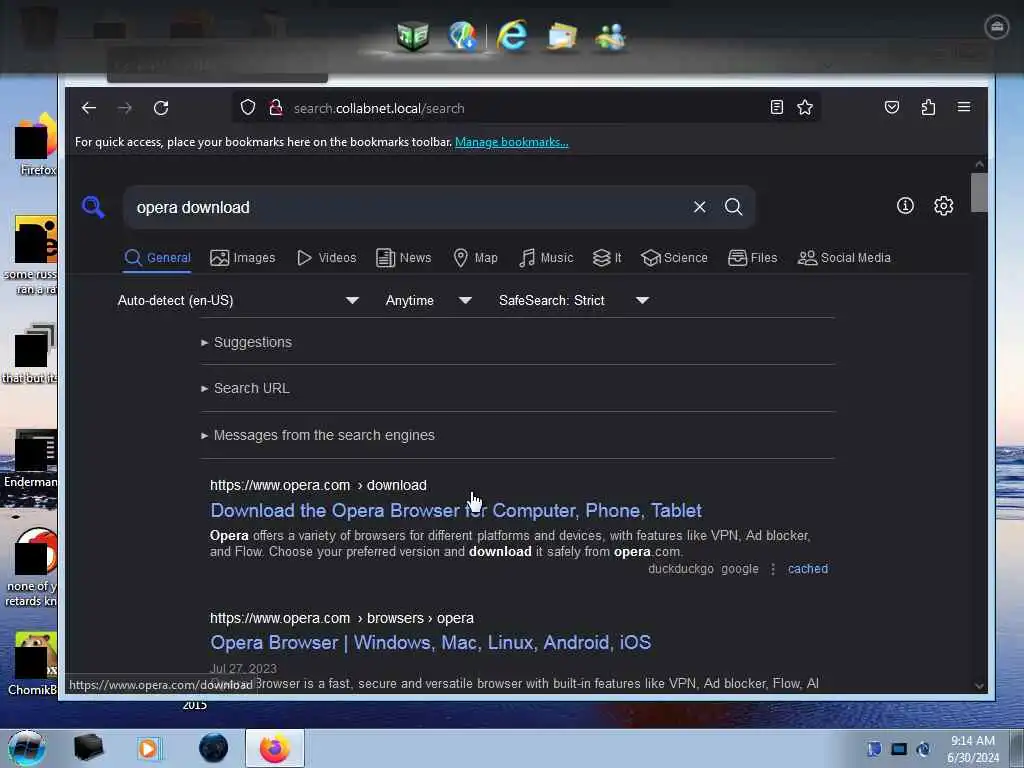Viewport: 1024px width, 768px height.
Task: Switch to the Map tab
Action: pos(475,257)
